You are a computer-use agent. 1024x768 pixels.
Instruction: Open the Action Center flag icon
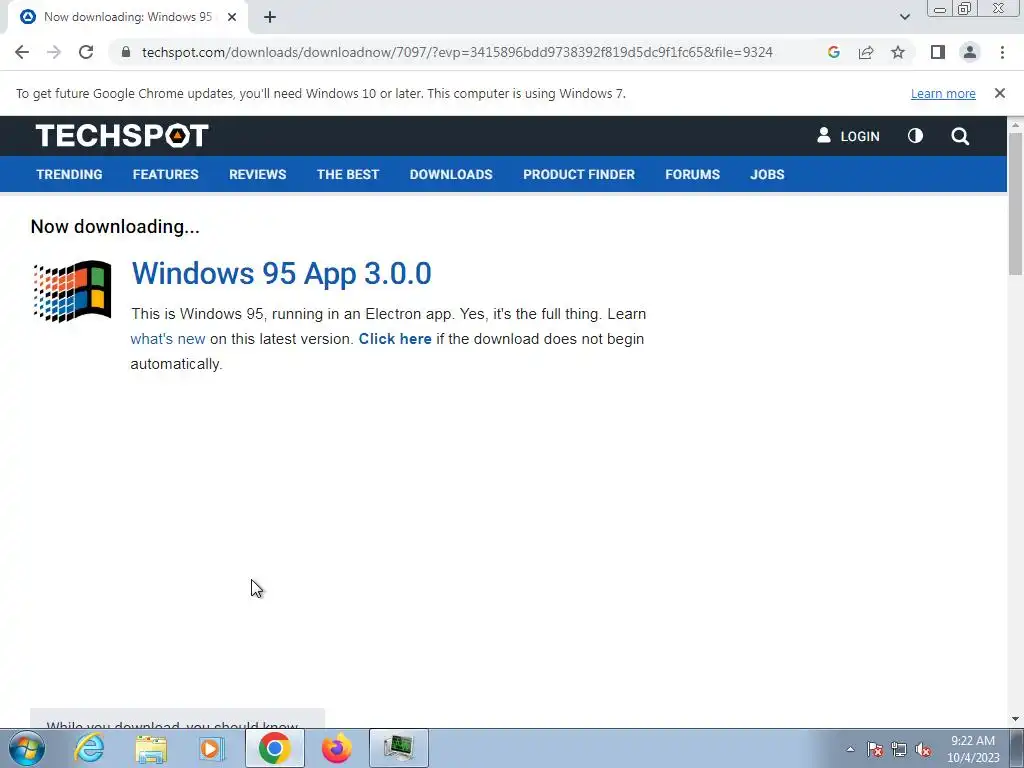pos(875,749)
